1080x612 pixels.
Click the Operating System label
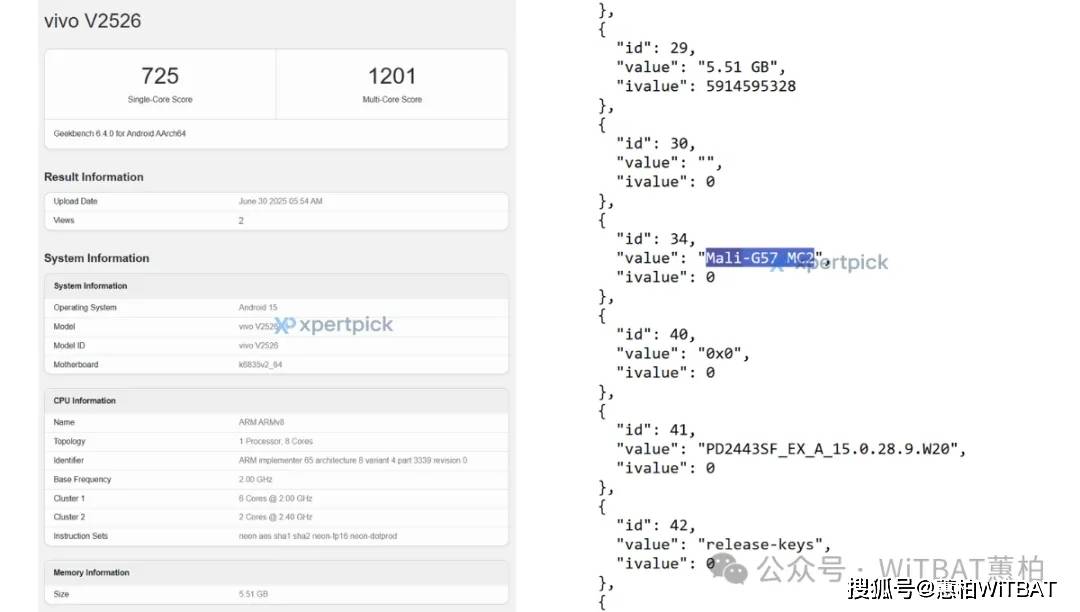pyautogui.click(x=85, y=308)
